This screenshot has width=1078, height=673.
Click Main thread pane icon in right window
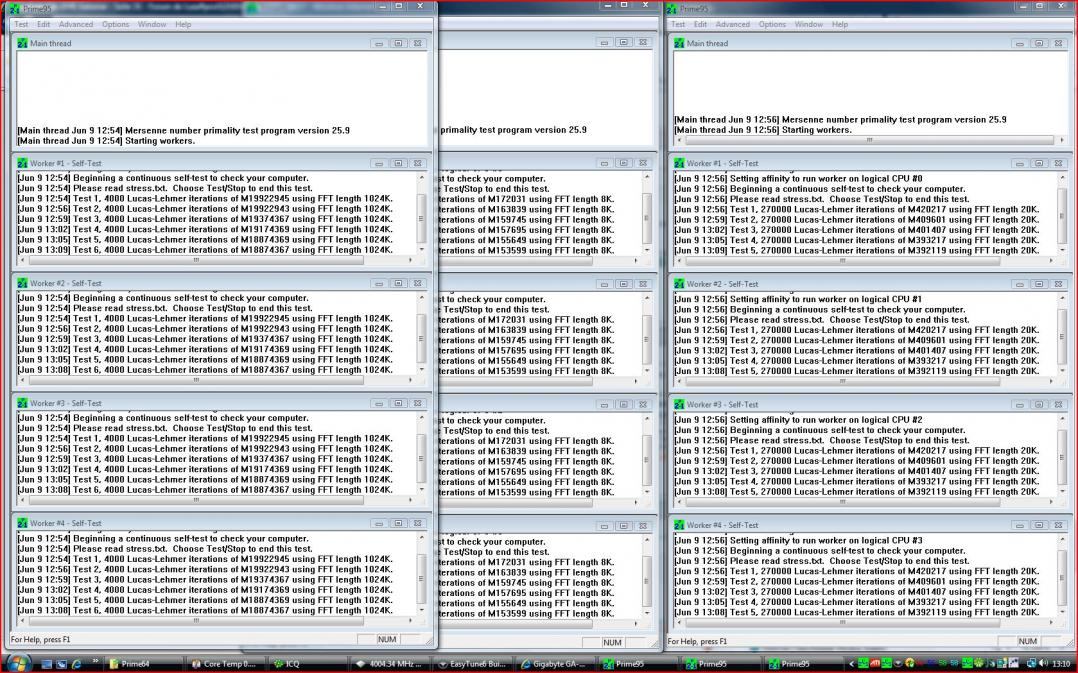[x=679, y=43]
